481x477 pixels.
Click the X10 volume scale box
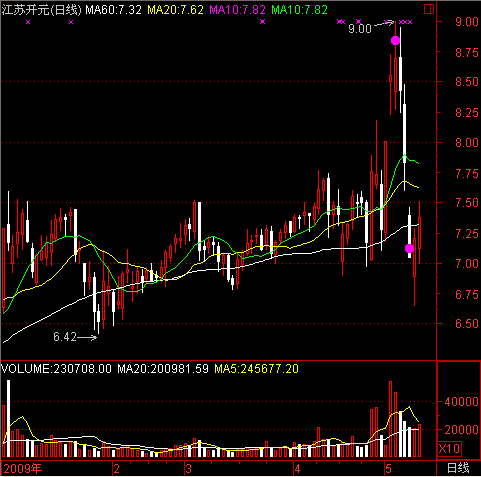tap(449, 449)
